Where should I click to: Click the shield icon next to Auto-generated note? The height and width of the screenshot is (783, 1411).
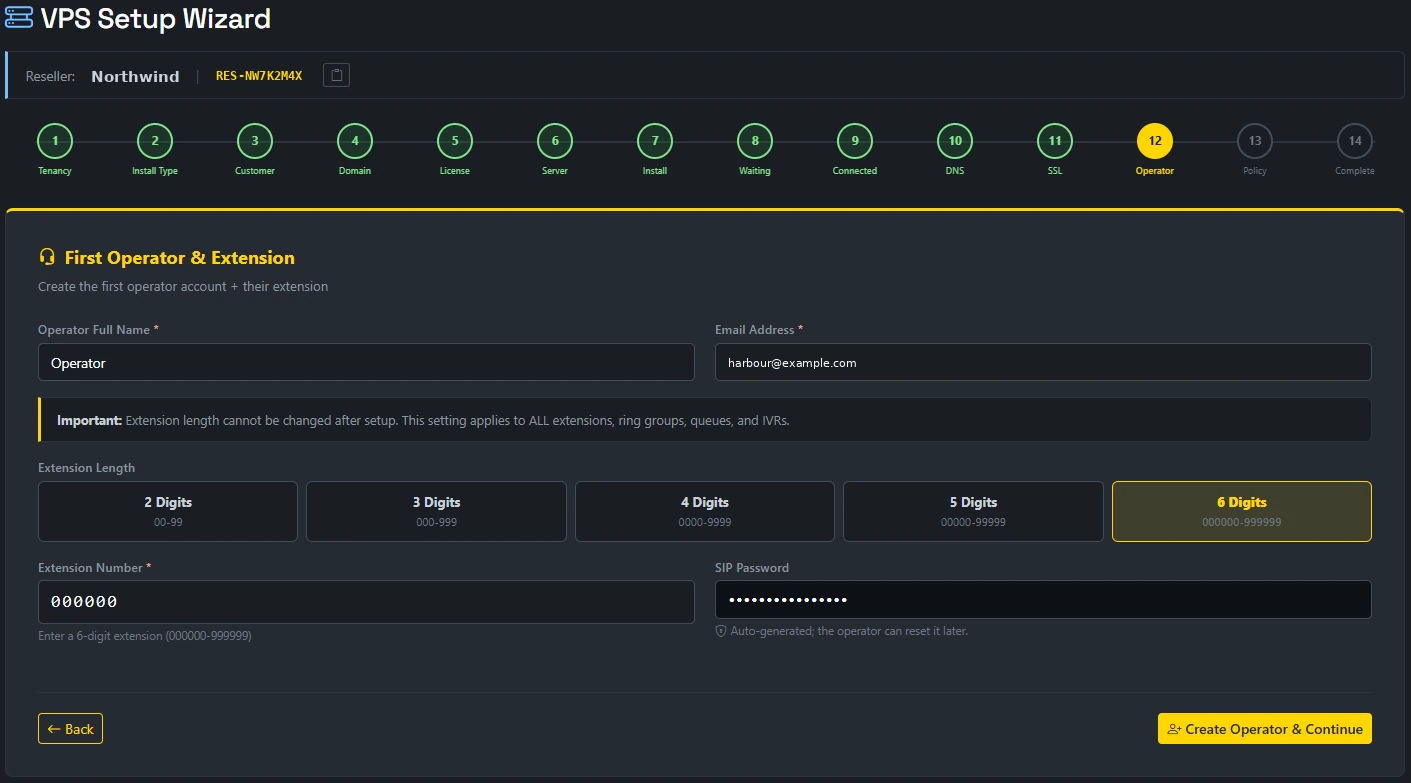click(x=720, y=631)
